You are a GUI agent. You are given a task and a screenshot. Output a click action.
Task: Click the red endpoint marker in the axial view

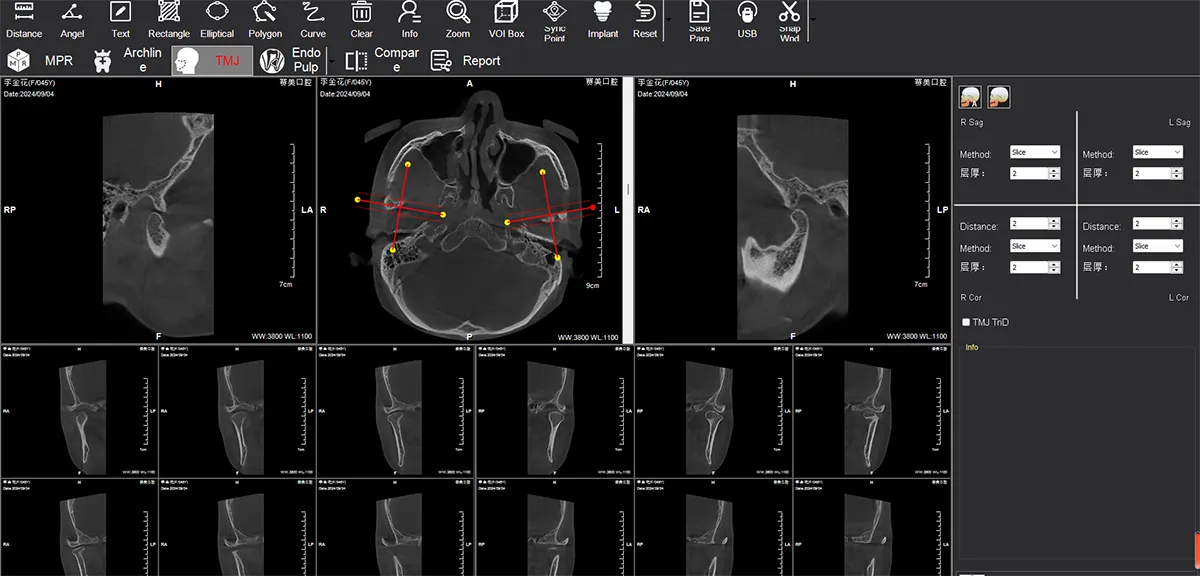[593, 207]
